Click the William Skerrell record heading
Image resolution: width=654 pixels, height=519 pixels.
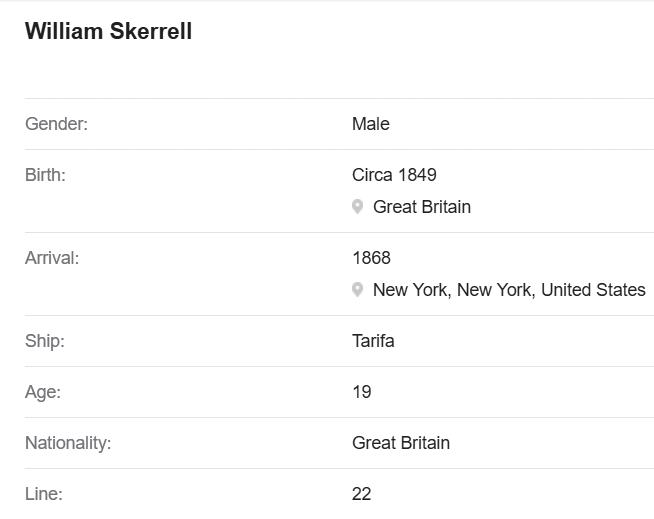(x=108, y=31)
